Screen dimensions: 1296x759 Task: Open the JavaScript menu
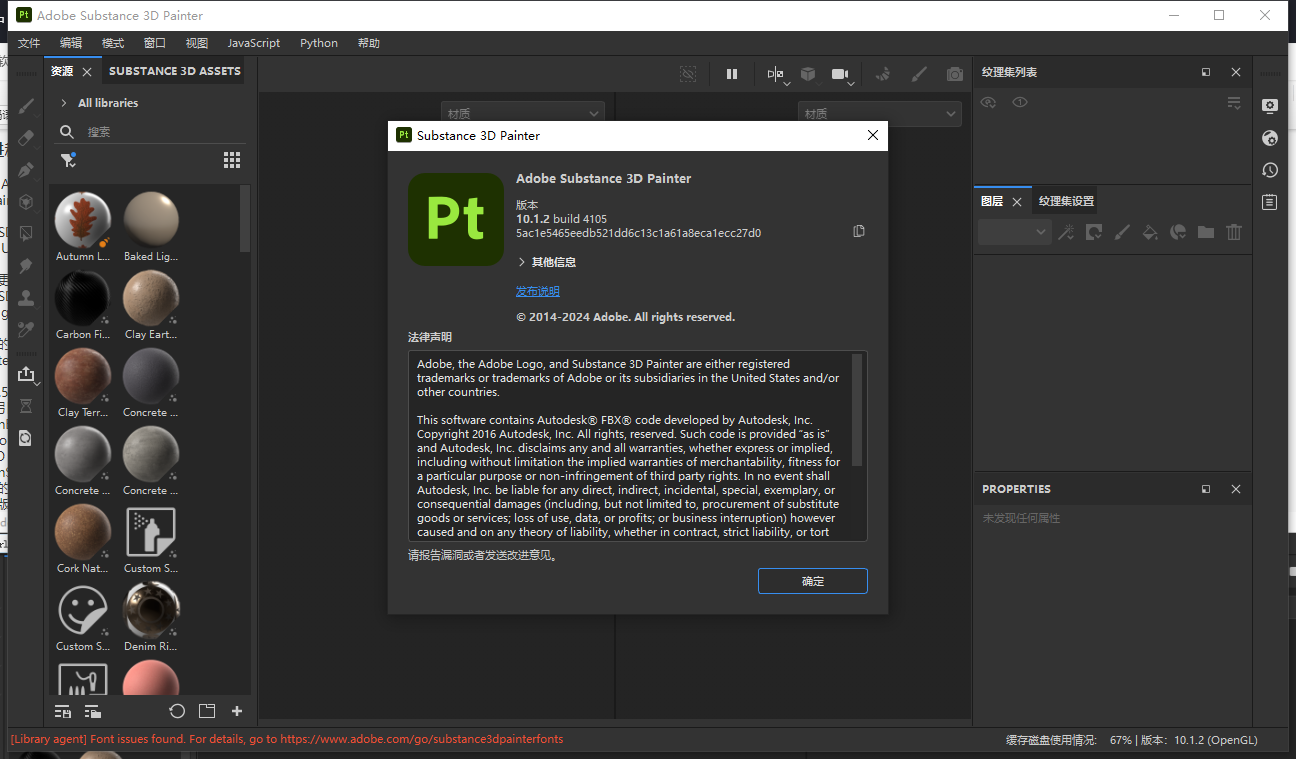coord(254,43)
